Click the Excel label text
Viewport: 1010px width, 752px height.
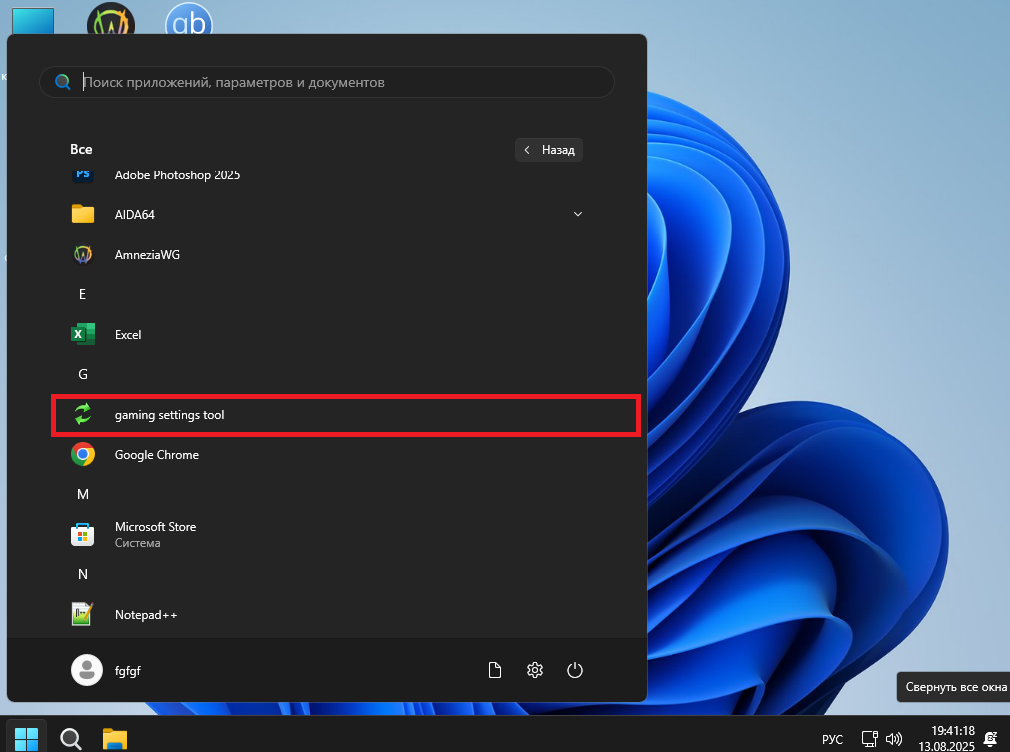pos(128,334)
